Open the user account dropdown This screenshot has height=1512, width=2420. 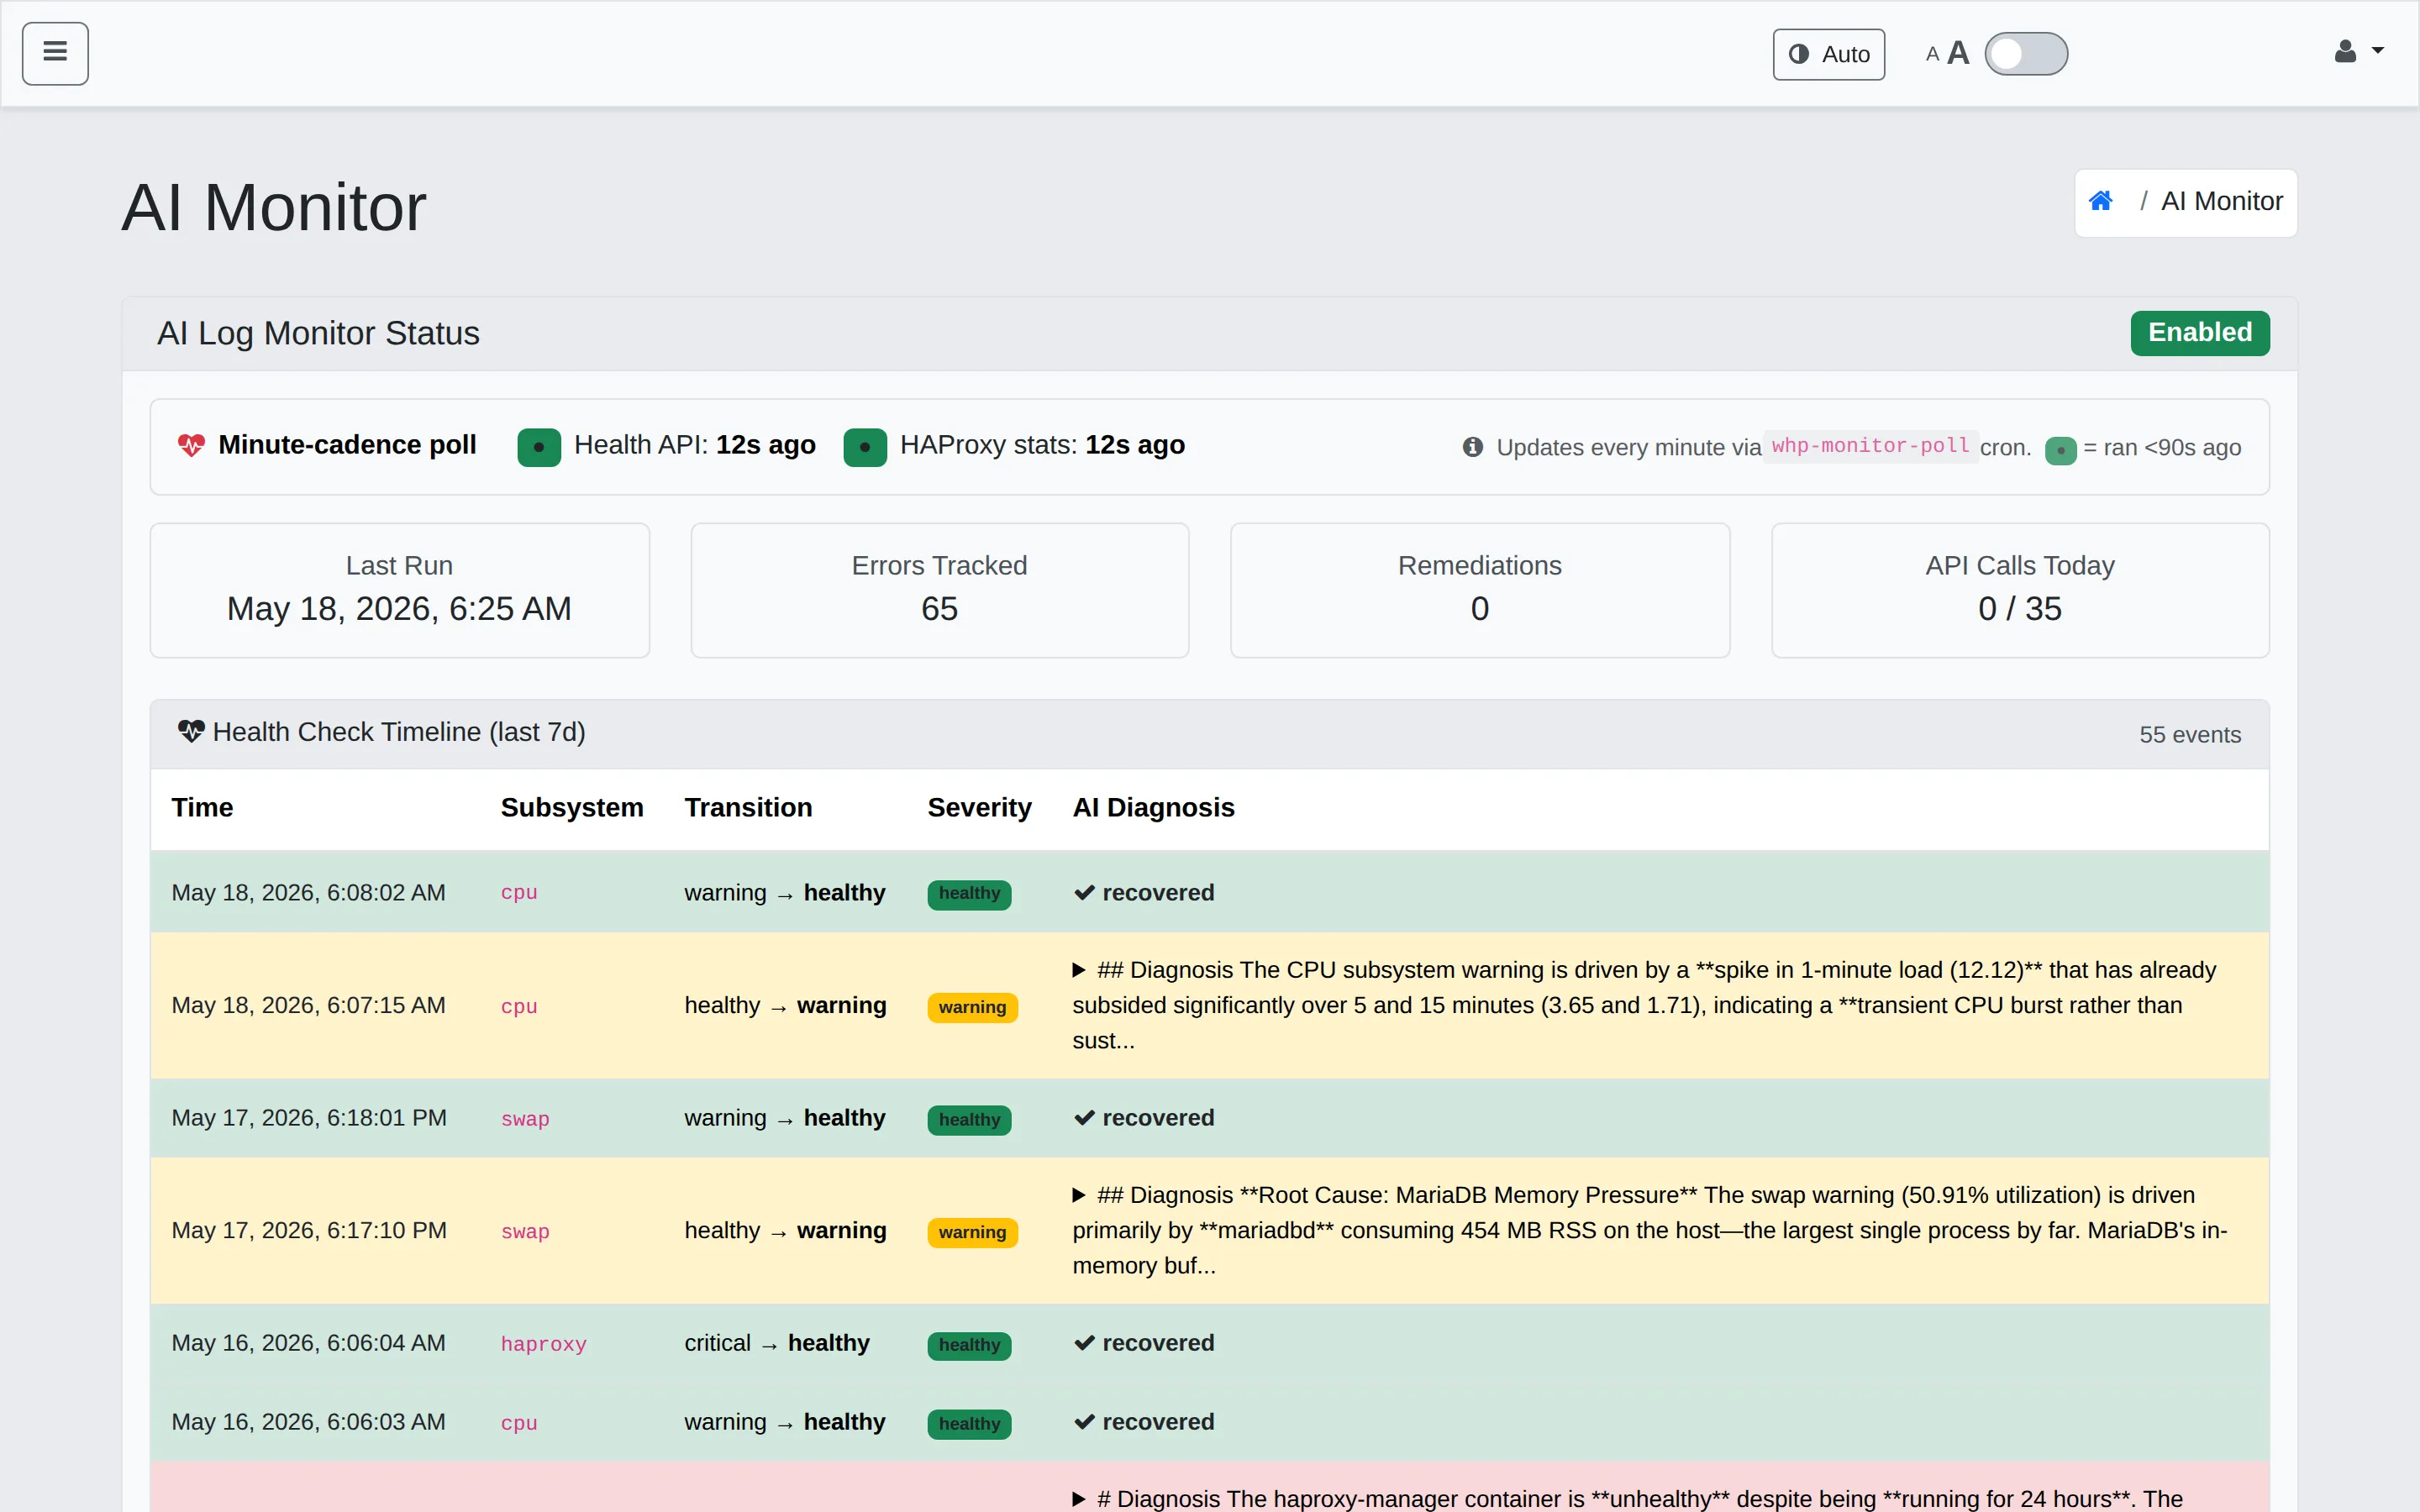click(2359, 51)
